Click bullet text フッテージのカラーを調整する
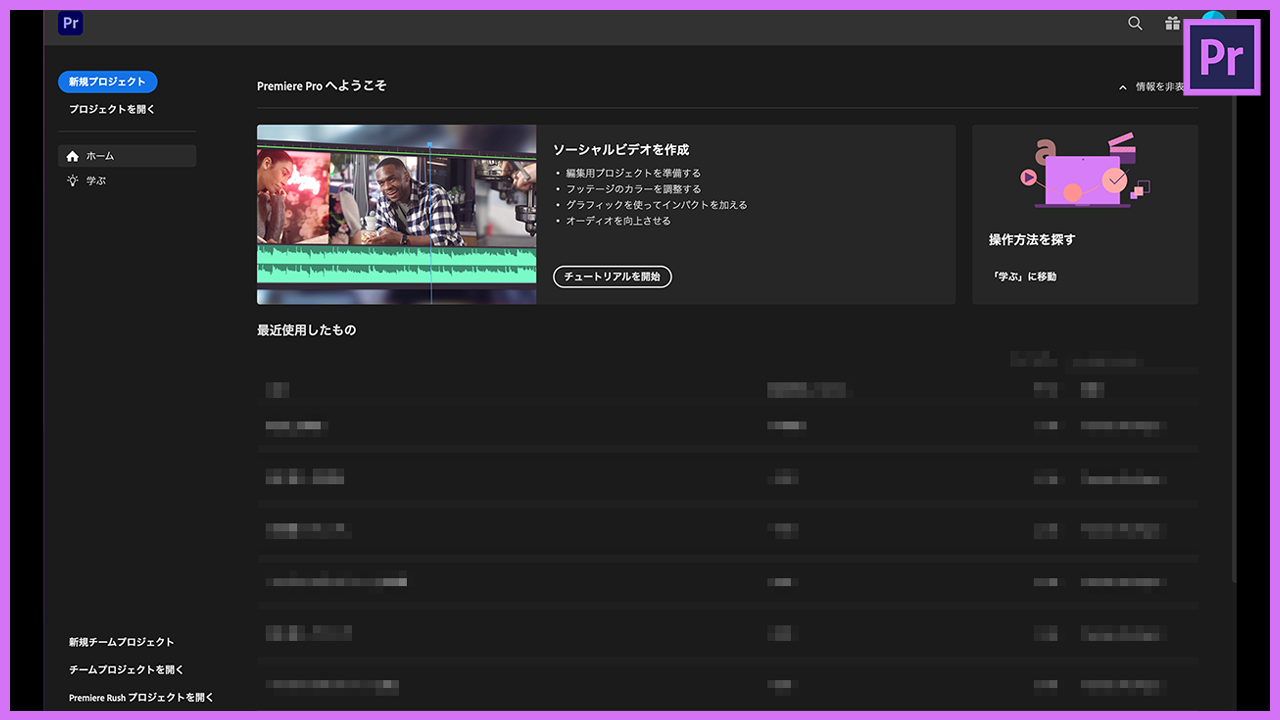Screen dimensions: 1280x720 click(x=633, y=189)
